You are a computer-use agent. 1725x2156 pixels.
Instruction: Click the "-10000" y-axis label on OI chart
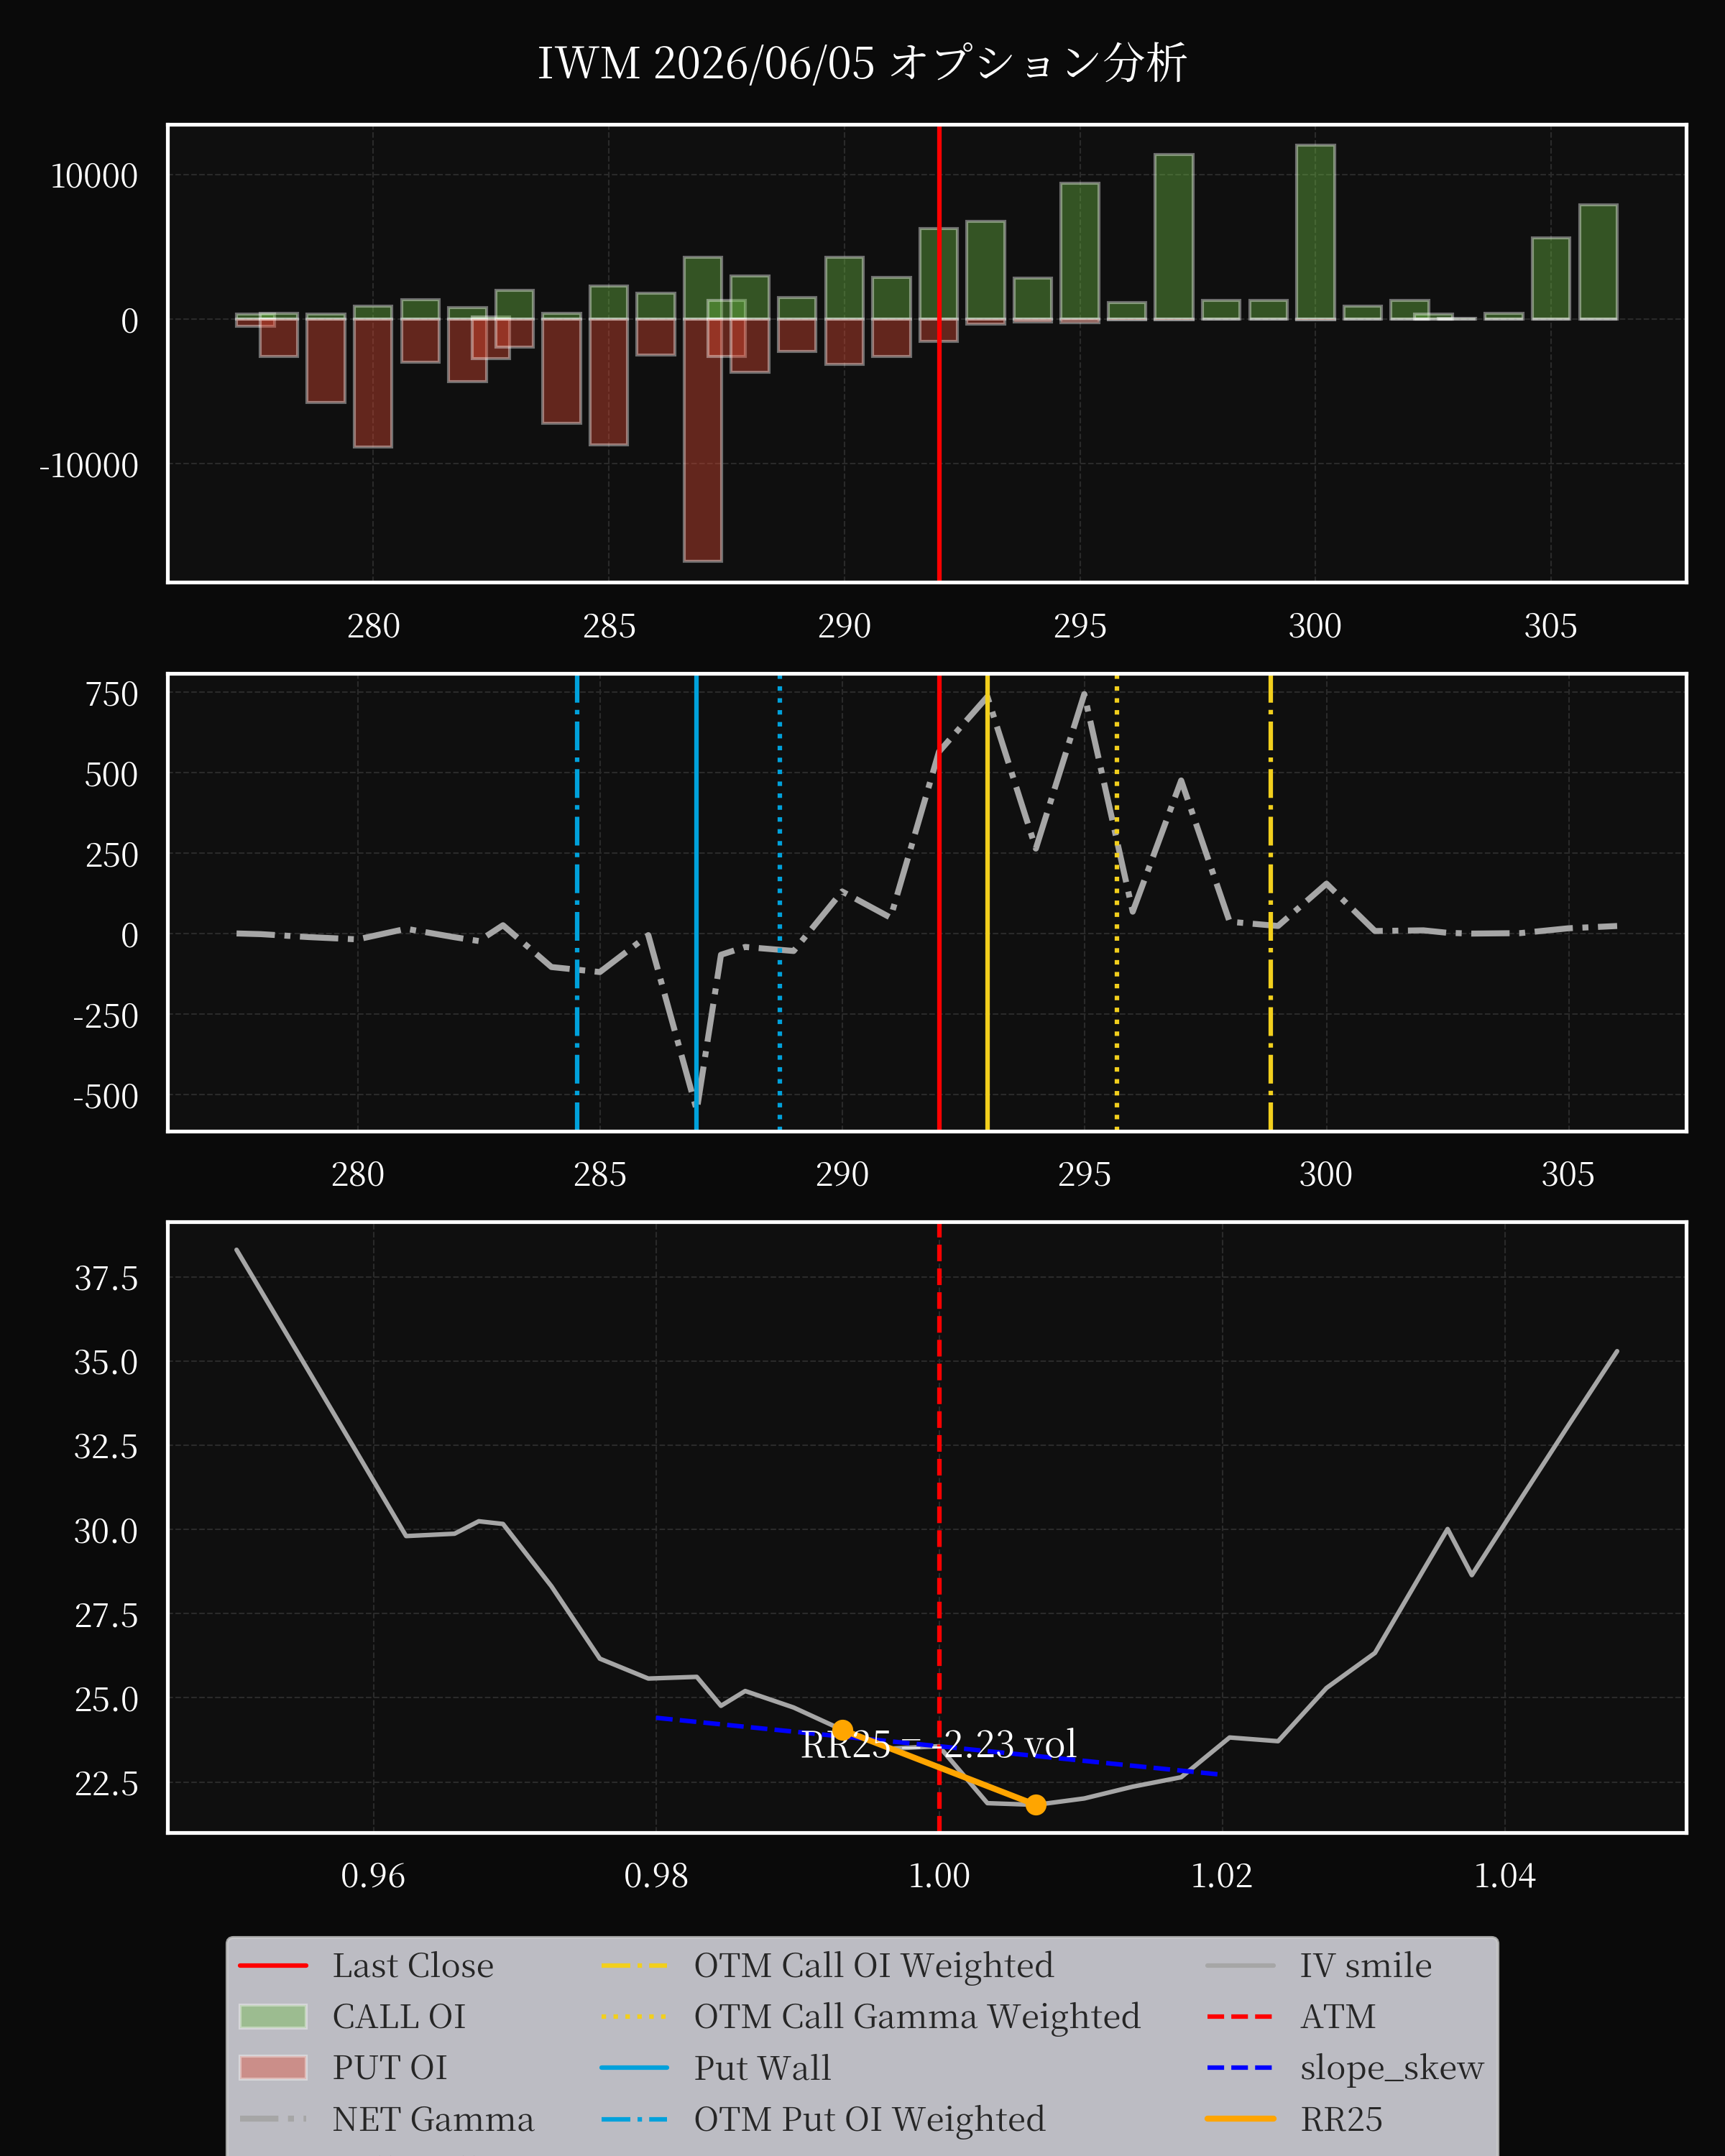88,465
